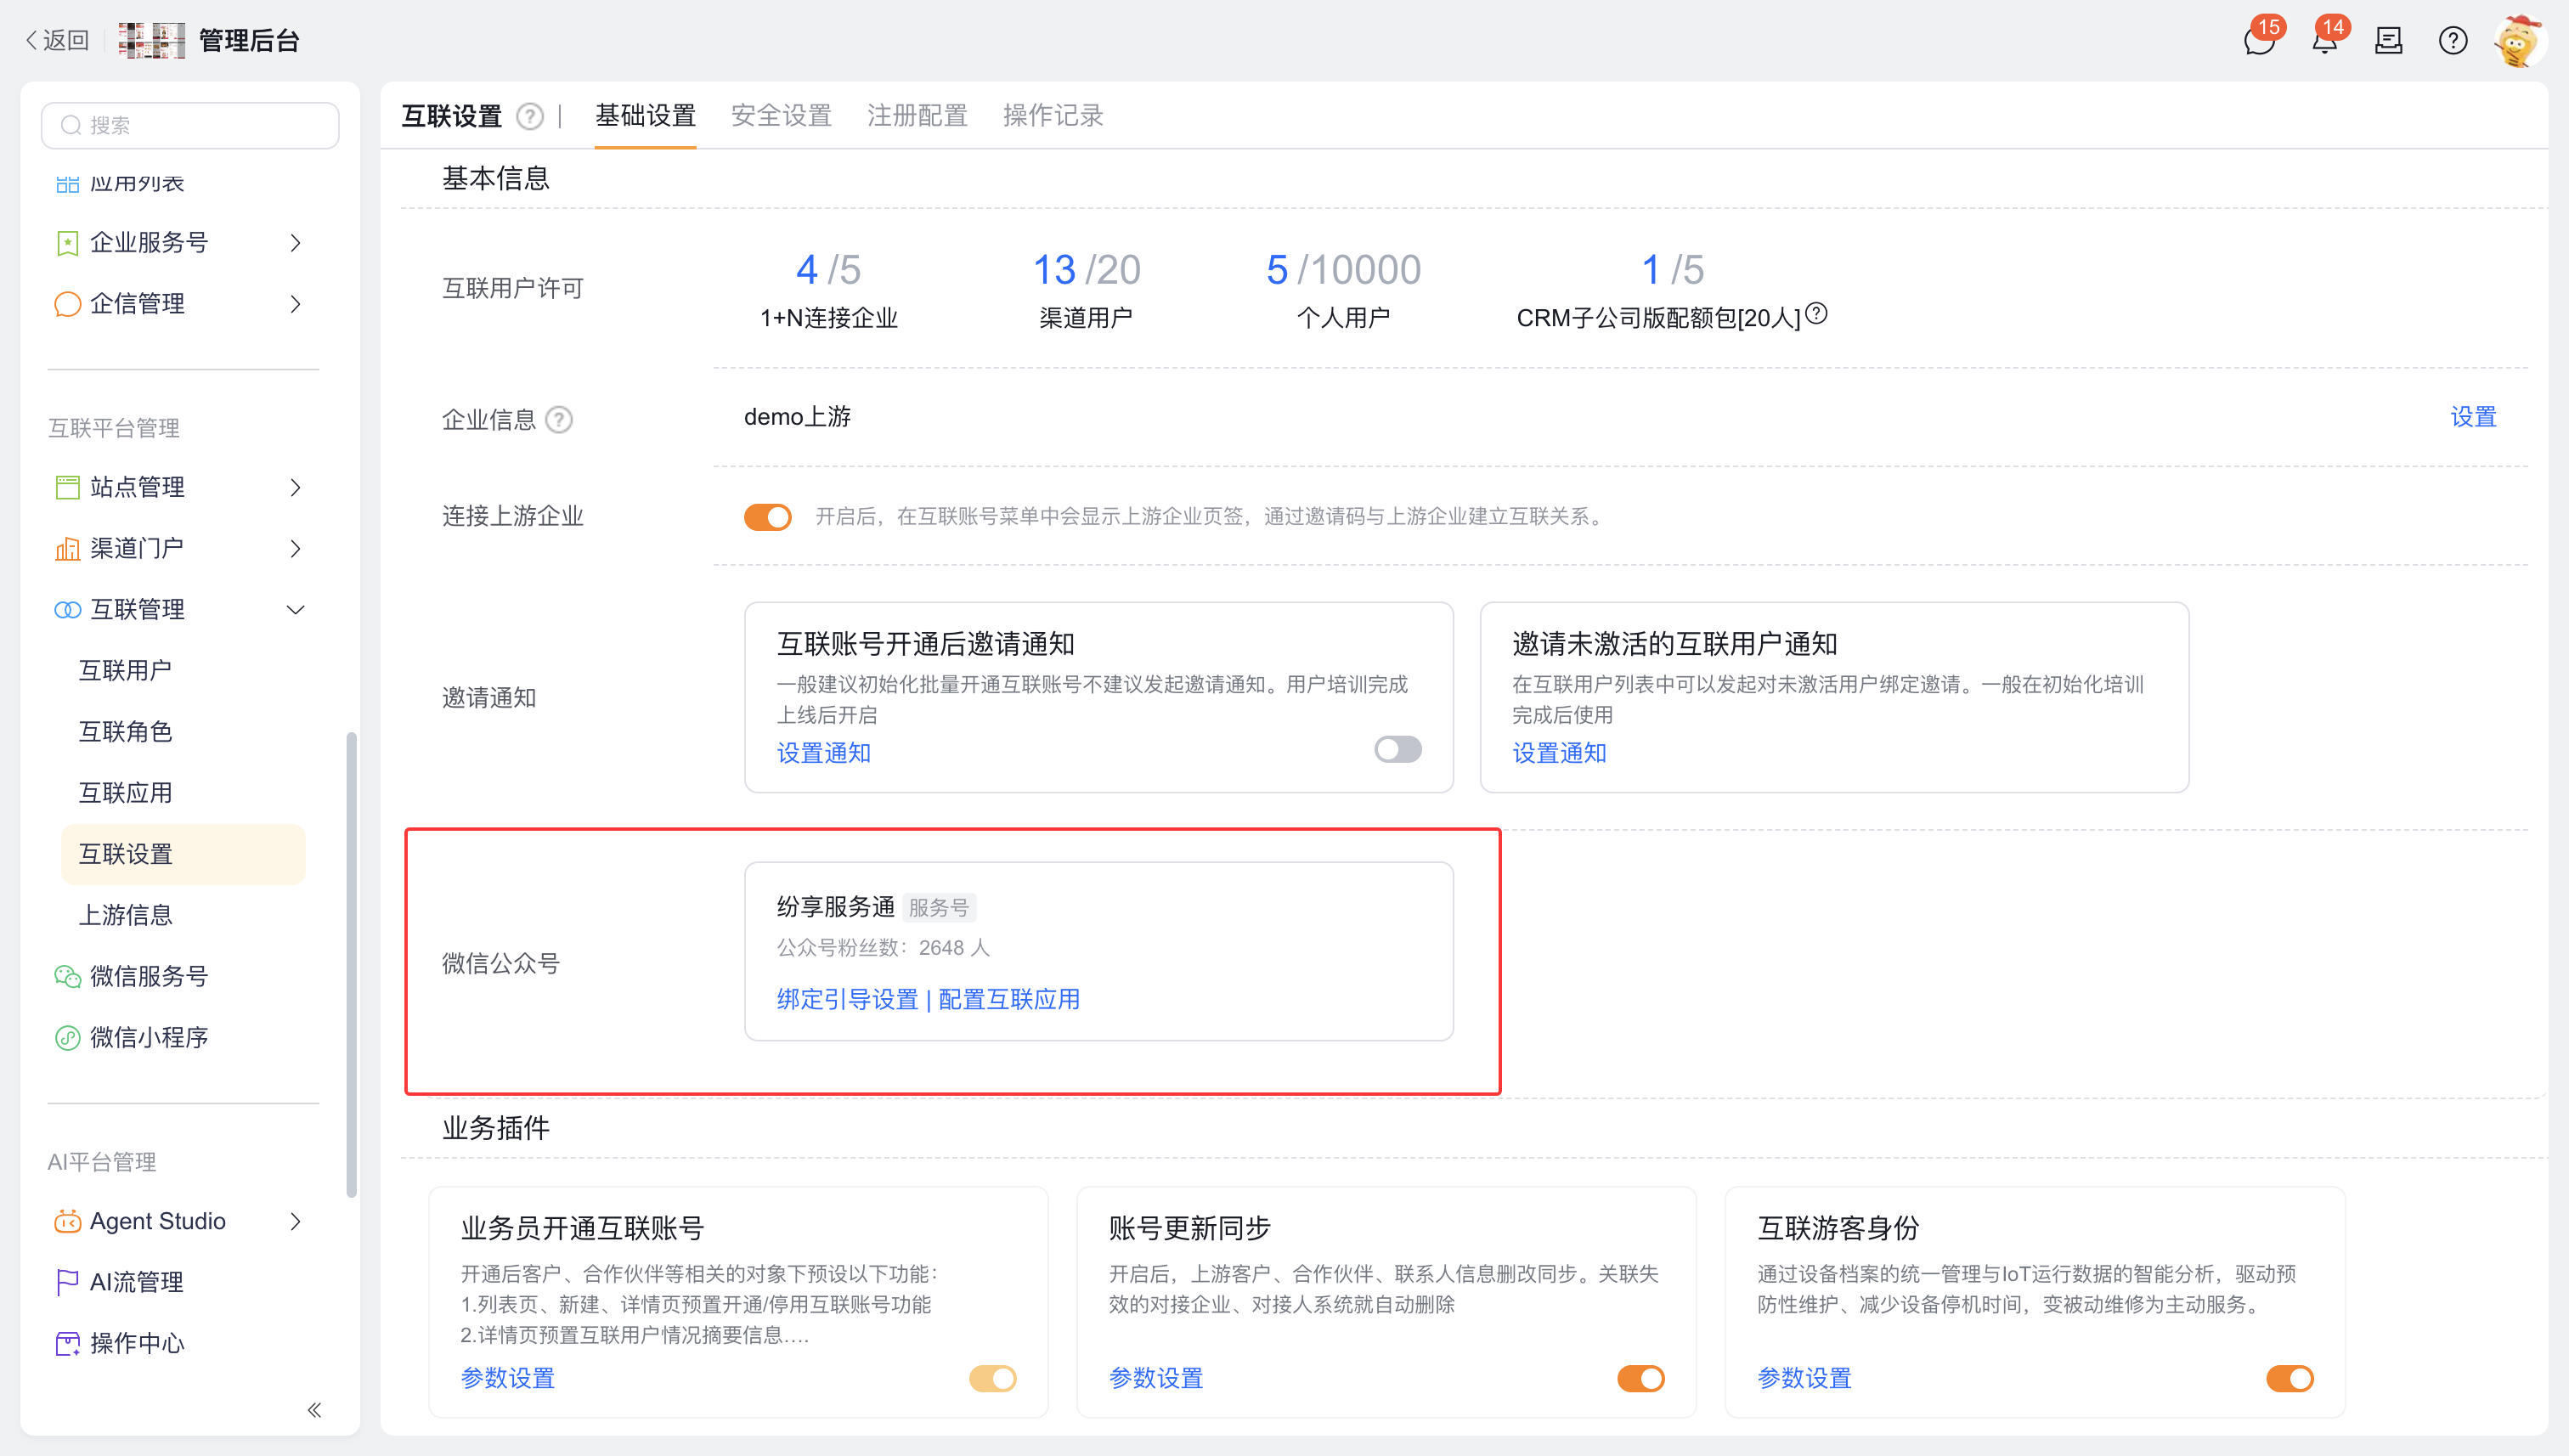Collapse the sidebar with the double-arrow icon
The height and width of the screenshot is (1456, 2569).
pyautogui.click(x=314, y=1410)
